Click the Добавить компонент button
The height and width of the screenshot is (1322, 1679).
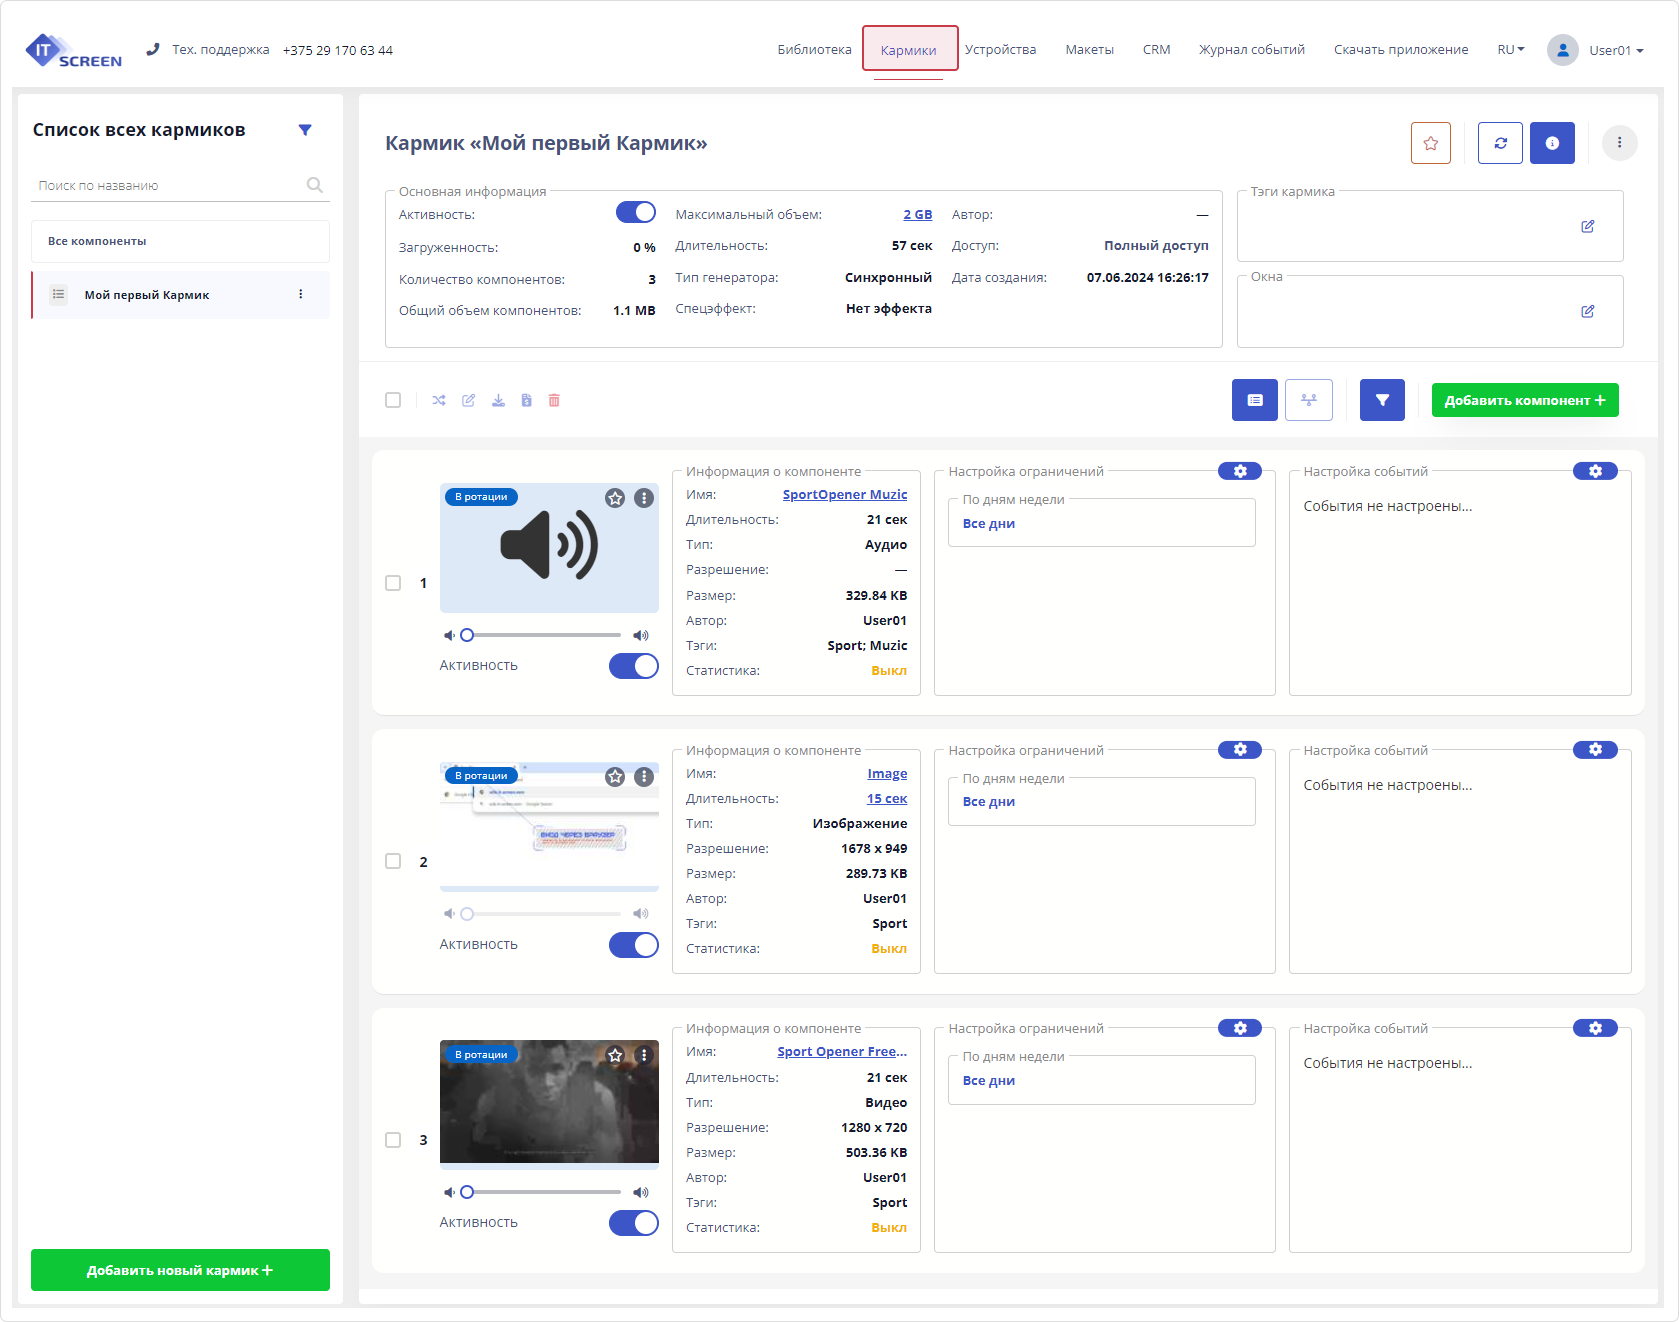(1525, 400)
